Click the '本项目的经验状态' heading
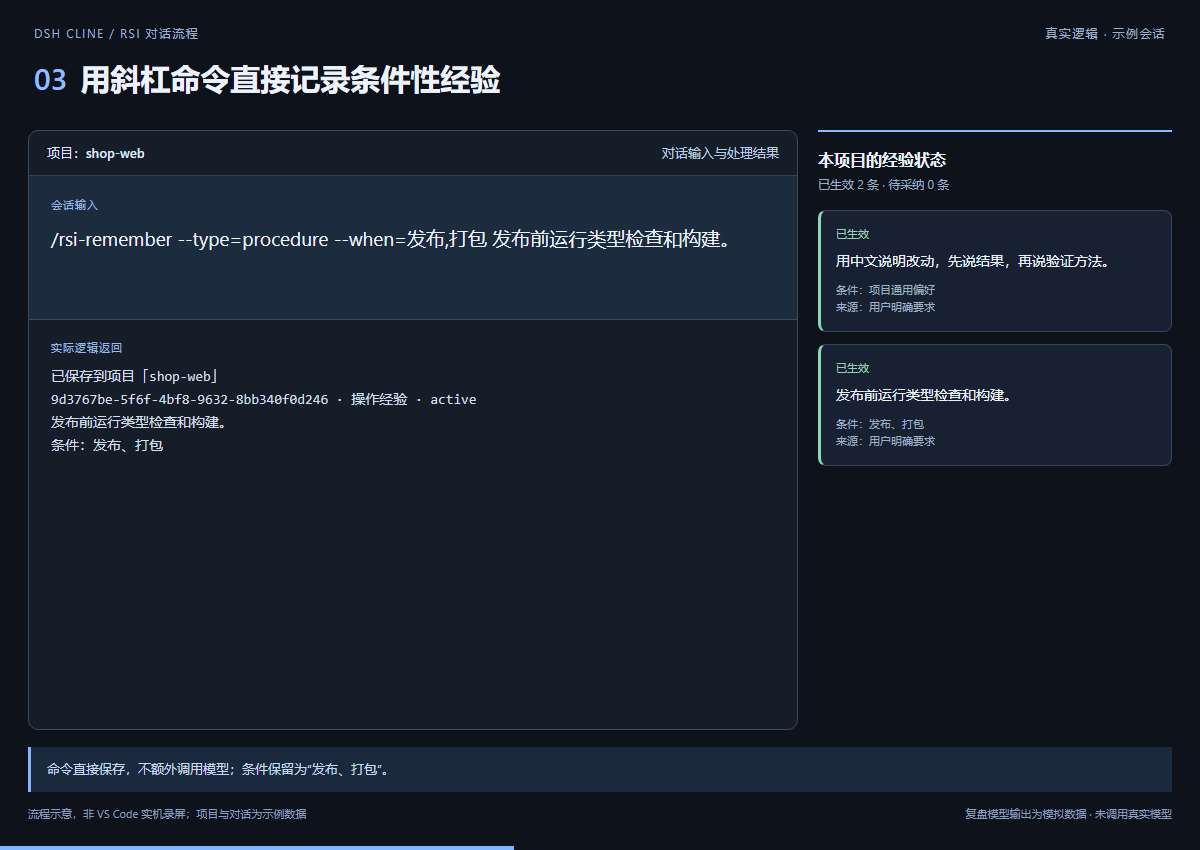This screenshot has width=1200, height=850. (x=882, y=160)
